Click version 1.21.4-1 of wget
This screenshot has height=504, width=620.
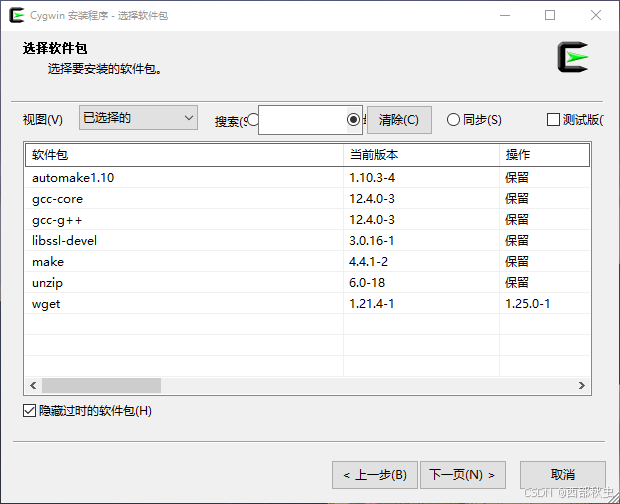click(x=371, y=304)
